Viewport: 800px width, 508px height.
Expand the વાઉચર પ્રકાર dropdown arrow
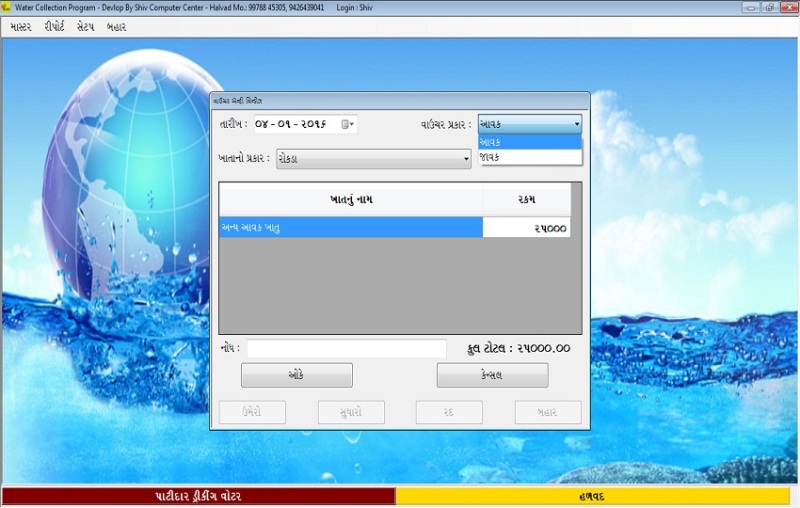[576, 125]
